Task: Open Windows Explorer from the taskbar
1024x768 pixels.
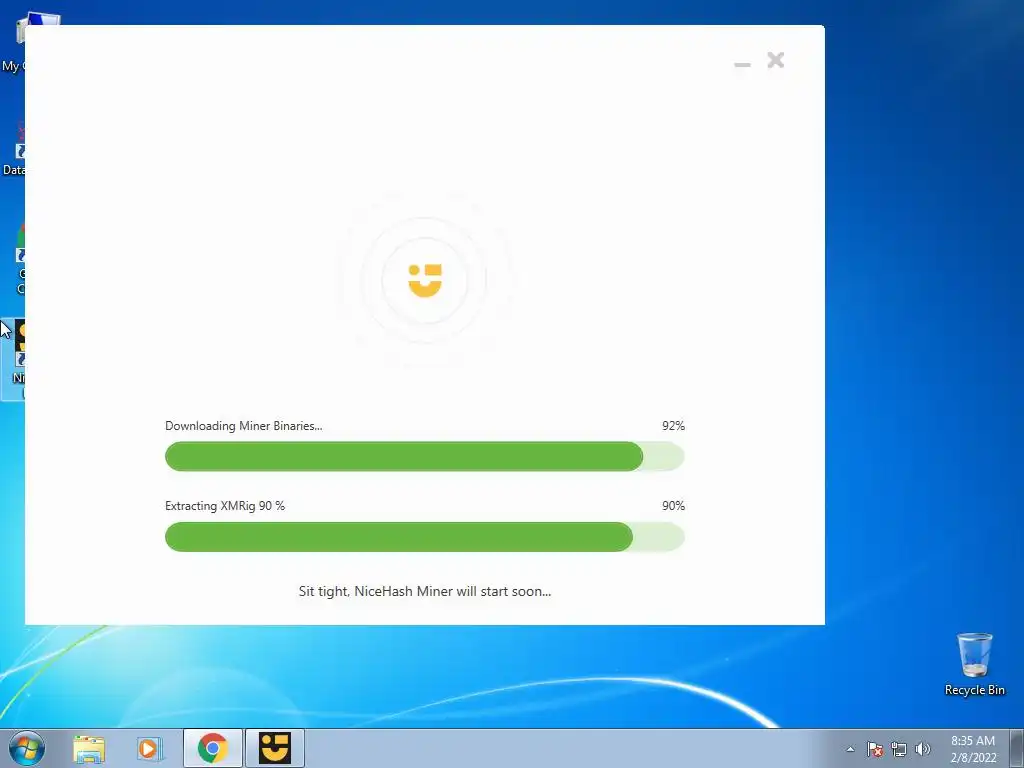Action: (89, 748)
